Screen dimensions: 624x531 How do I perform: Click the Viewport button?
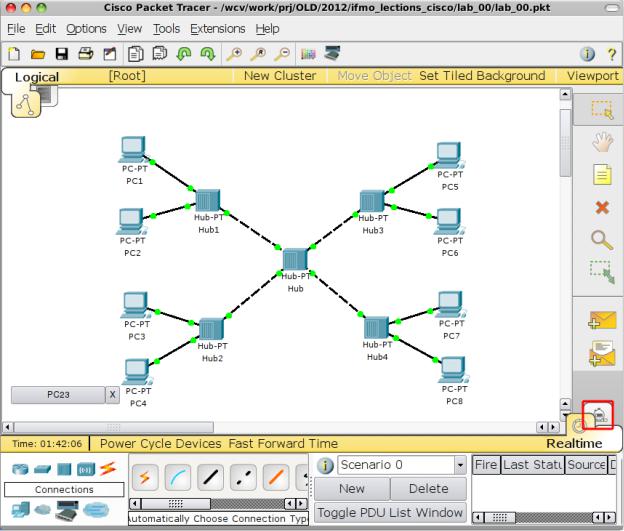[x=593, y=76]
